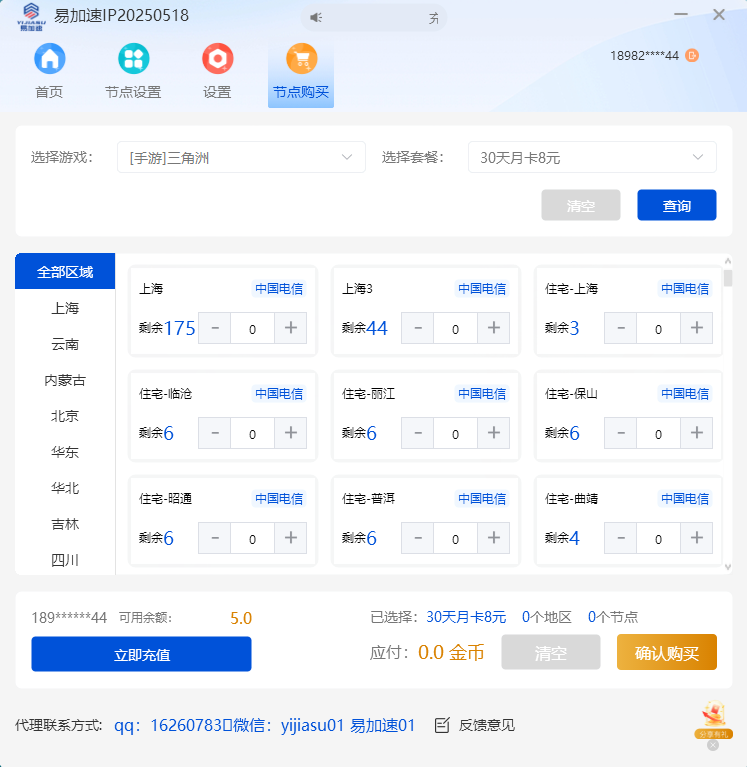Image resolution: width=747 pixels, height=767 pixels.
Task: Decrease quantity for 住宅-昭通 node
Action: tap(214, 538)
